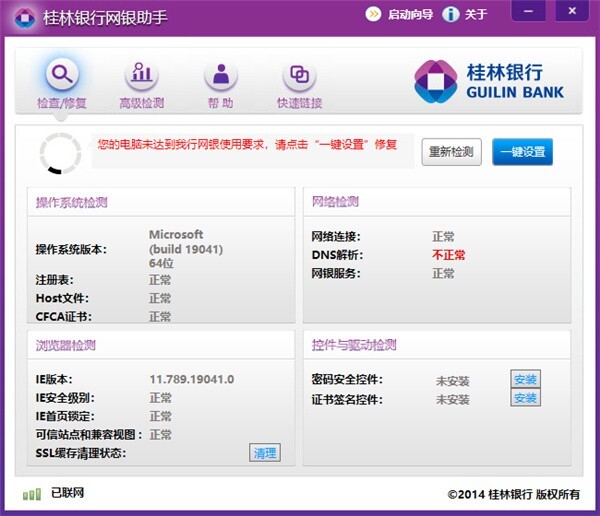Click the DNS解析 label

pyautogui.click(x=337, y=255)
